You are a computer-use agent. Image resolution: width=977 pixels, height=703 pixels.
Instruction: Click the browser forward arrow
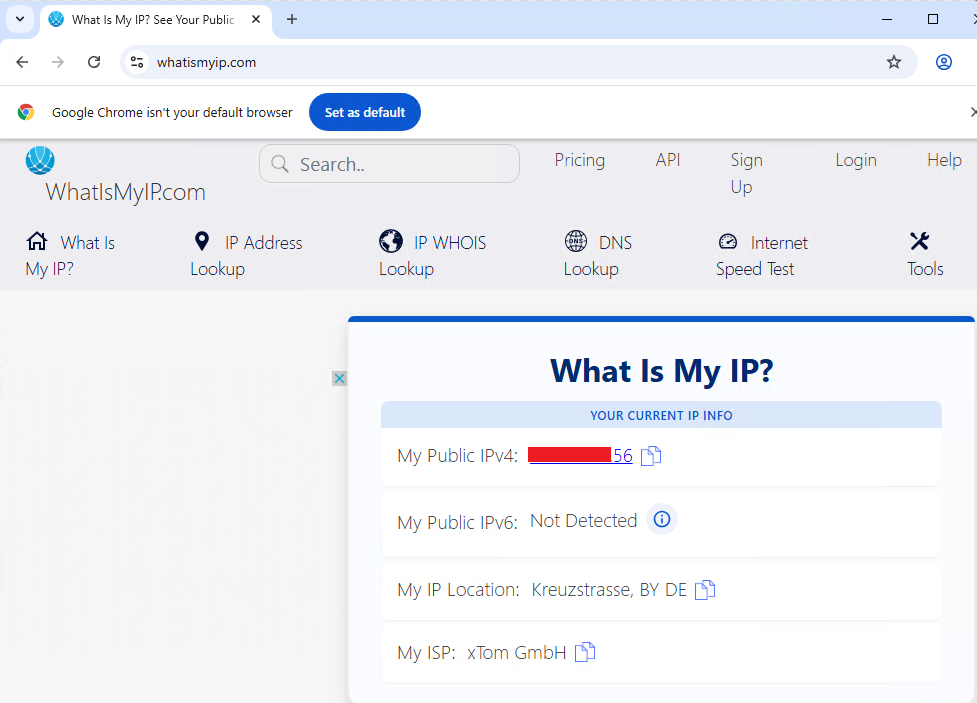[58, 62]
